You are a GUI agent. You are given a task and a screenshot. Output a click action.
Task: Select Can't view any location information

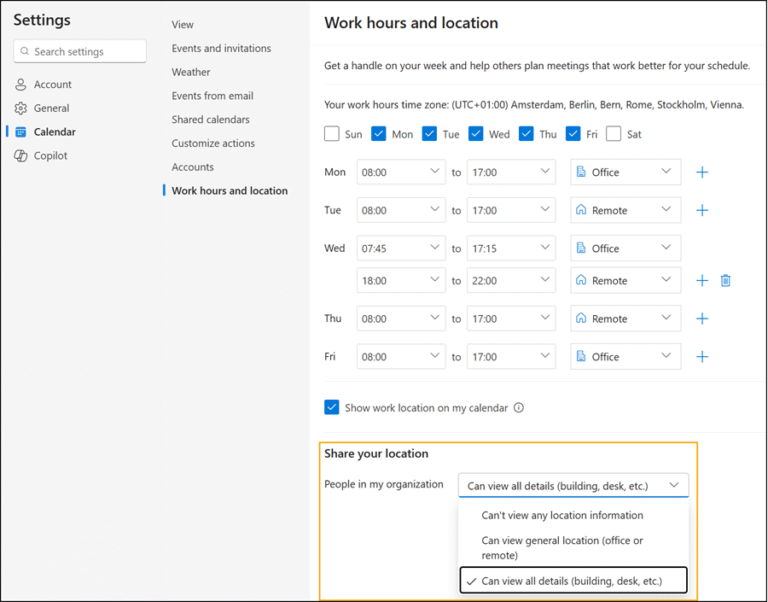click(562, 516)
